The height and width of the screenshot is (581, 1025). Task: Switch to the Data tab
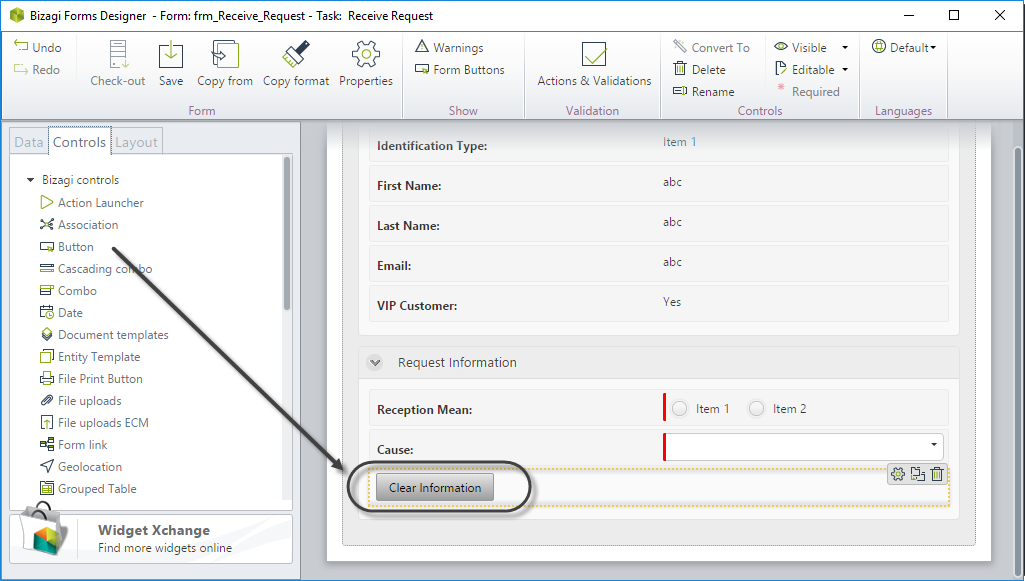[x=29, y=142]
